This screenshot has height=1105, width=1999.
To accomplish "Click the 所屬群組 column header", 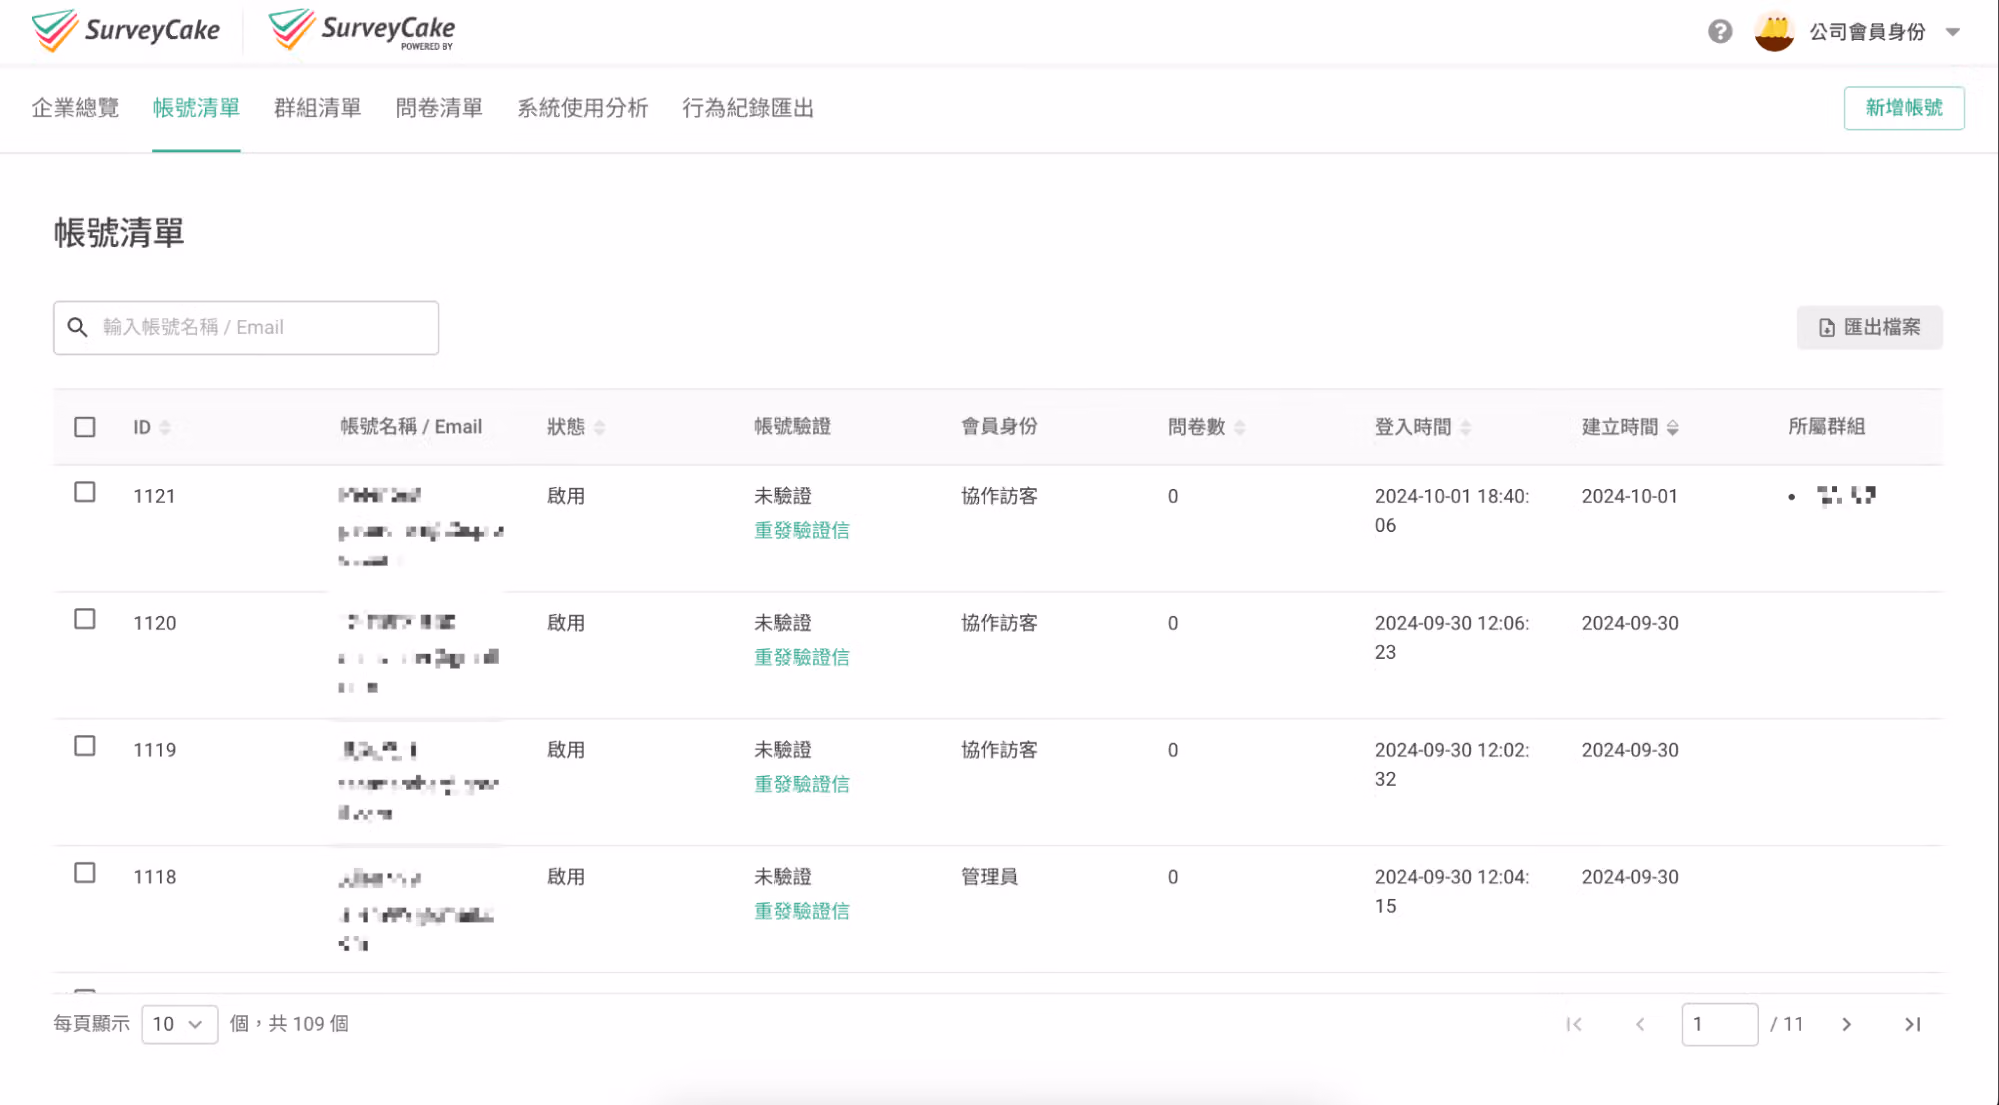I will [1826, 427].
